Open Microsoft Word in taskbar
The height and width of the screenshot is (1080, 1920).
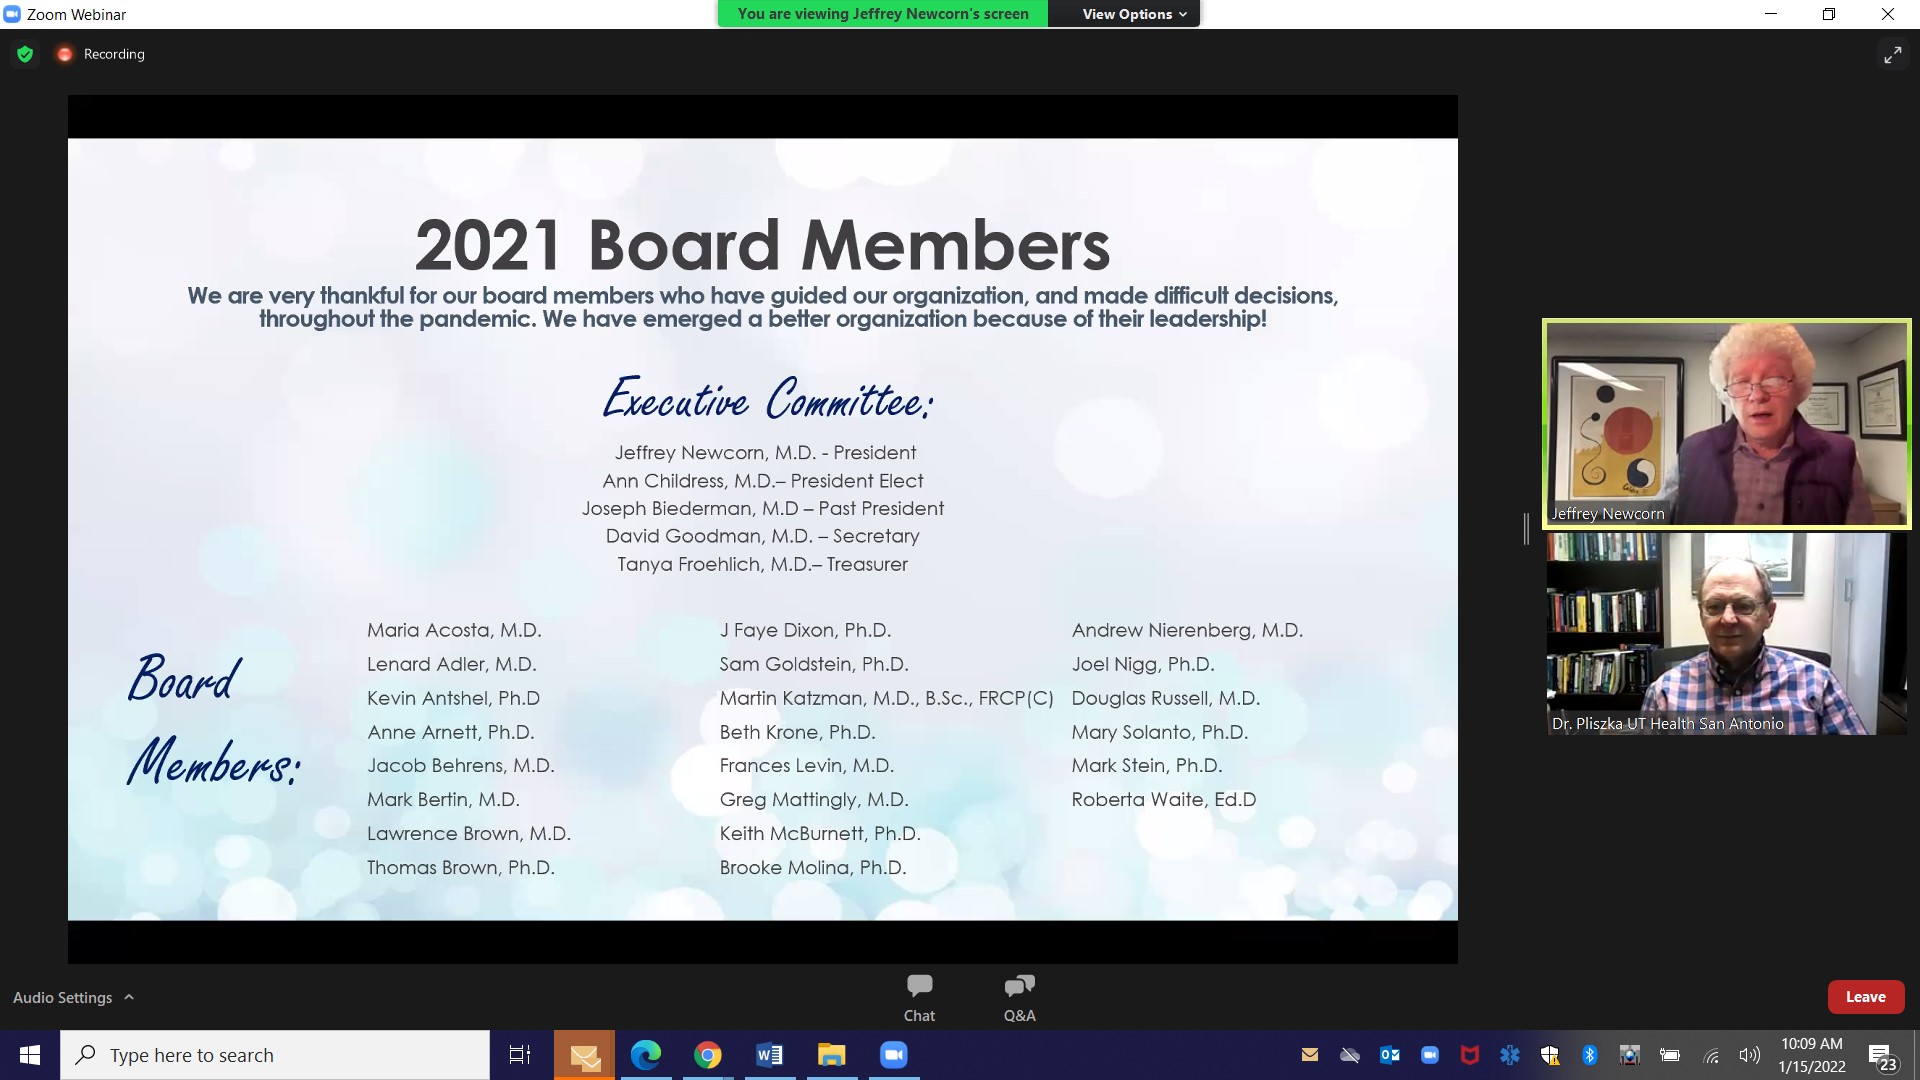point(769,1055)
